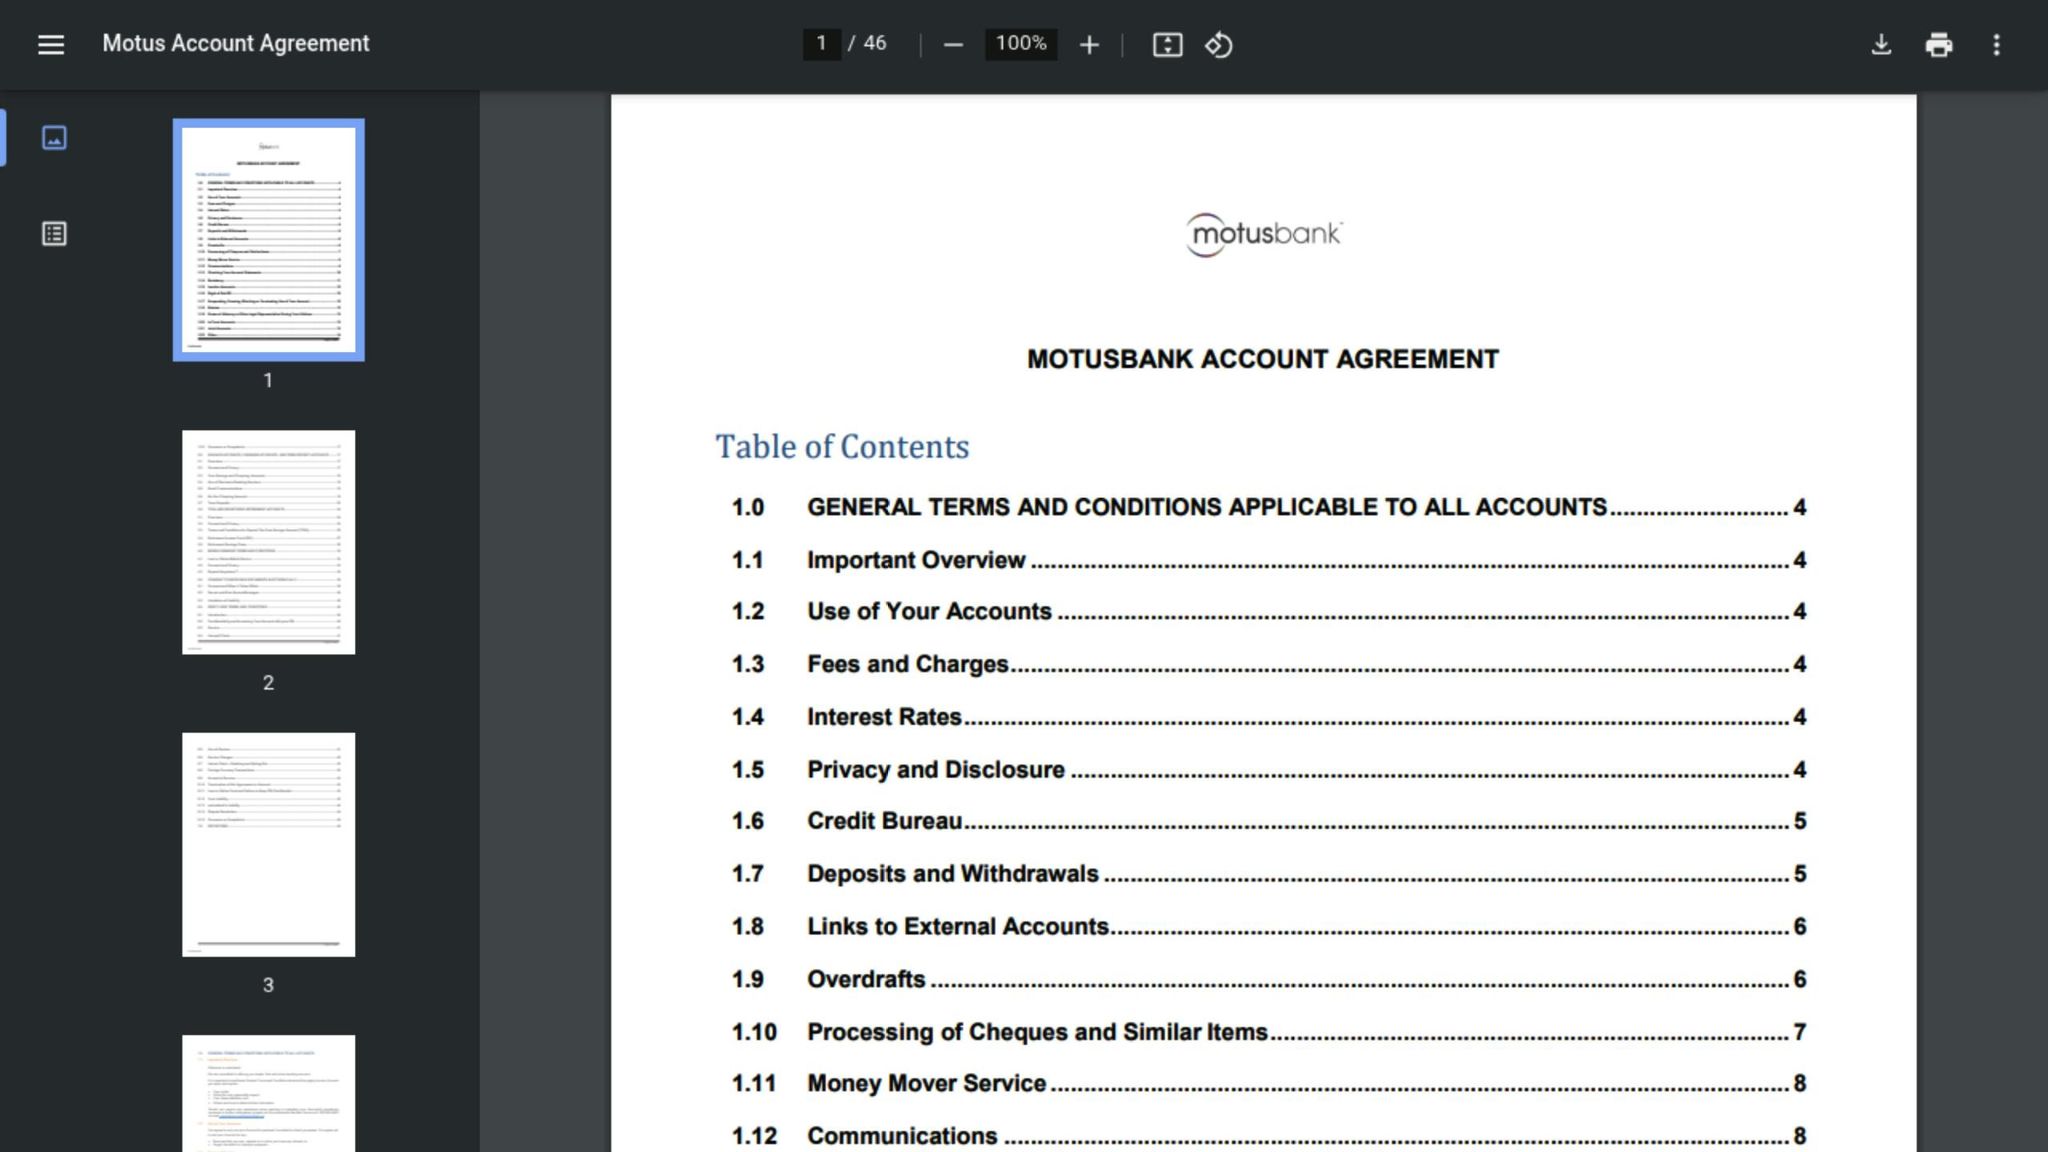Select page 3 thumbnail
2048x1152 pixels.
tap(268, 844)
